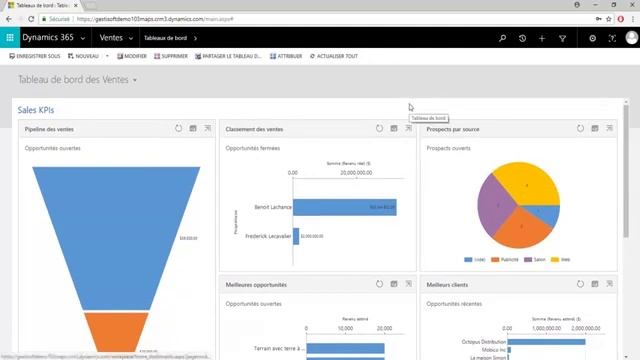Bookmark this page with star icon

(609, 19)
